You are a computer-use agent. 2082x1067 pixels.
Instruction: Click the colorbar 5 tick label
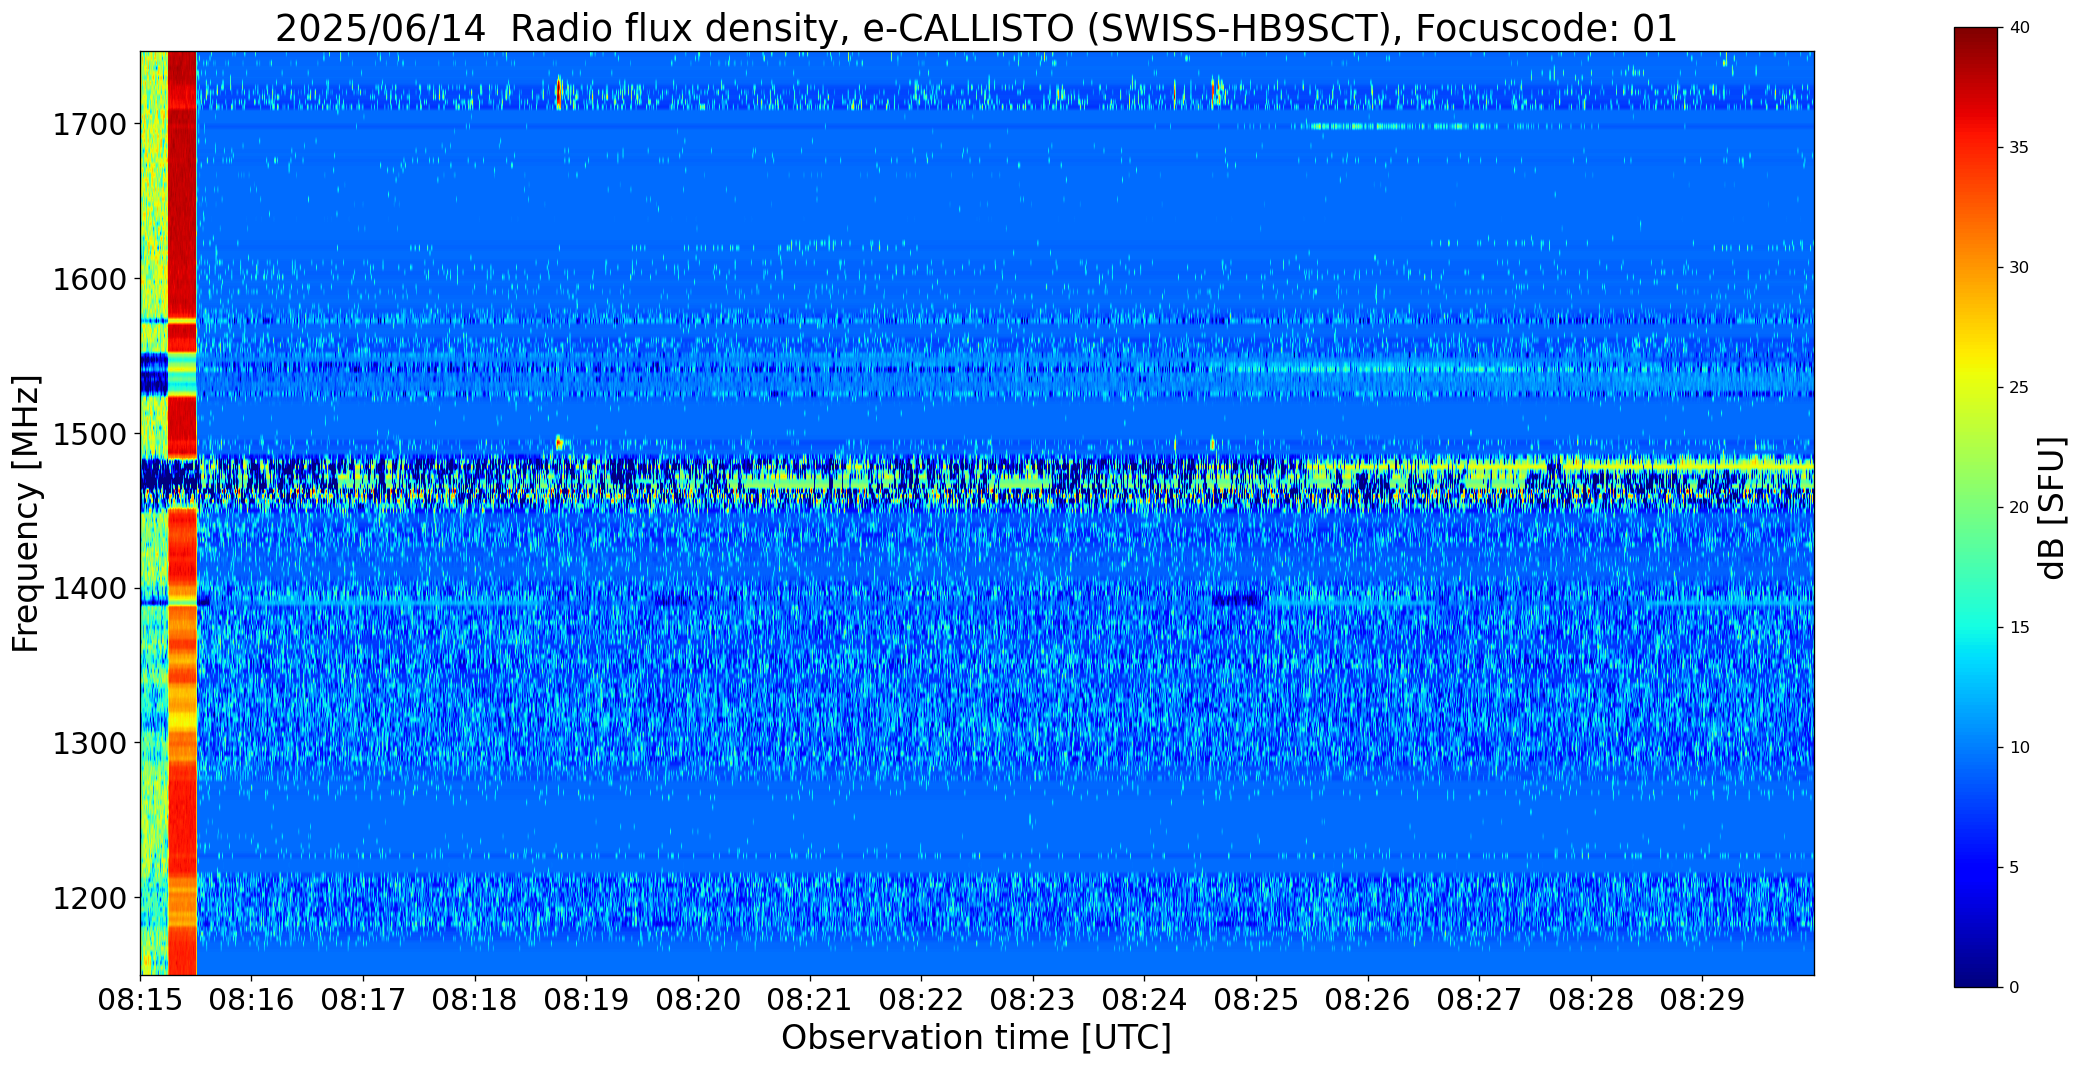pyautogui.click(x=2014, y=868)
